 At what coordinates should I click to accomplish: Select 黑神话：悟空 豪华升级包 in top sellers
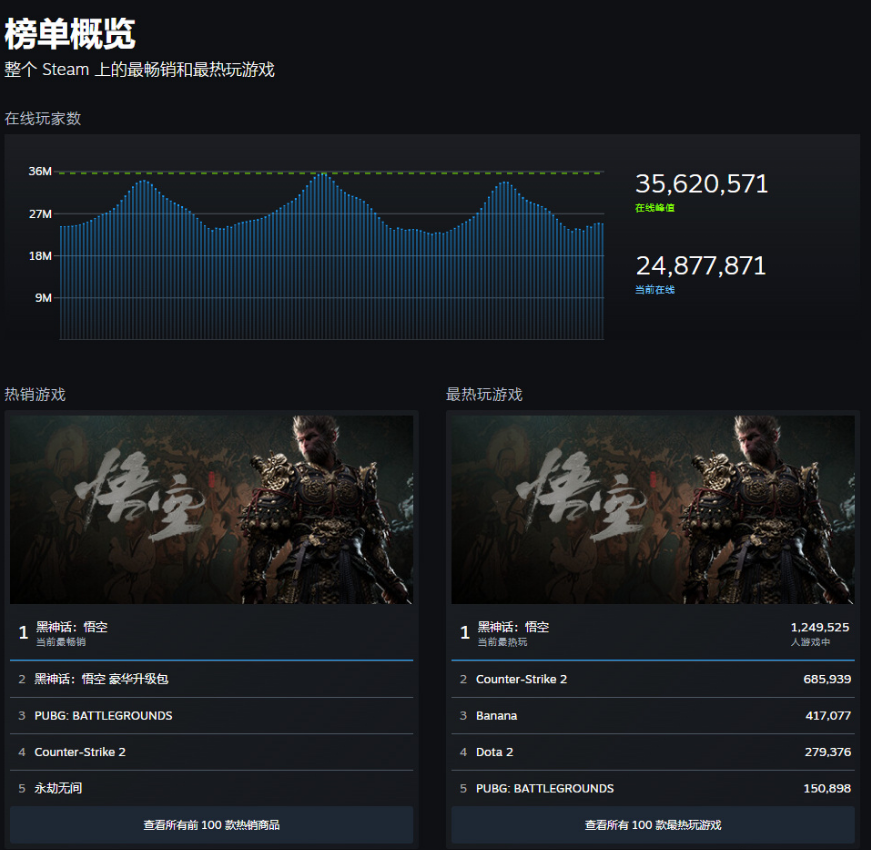click(x=211, y=679)
